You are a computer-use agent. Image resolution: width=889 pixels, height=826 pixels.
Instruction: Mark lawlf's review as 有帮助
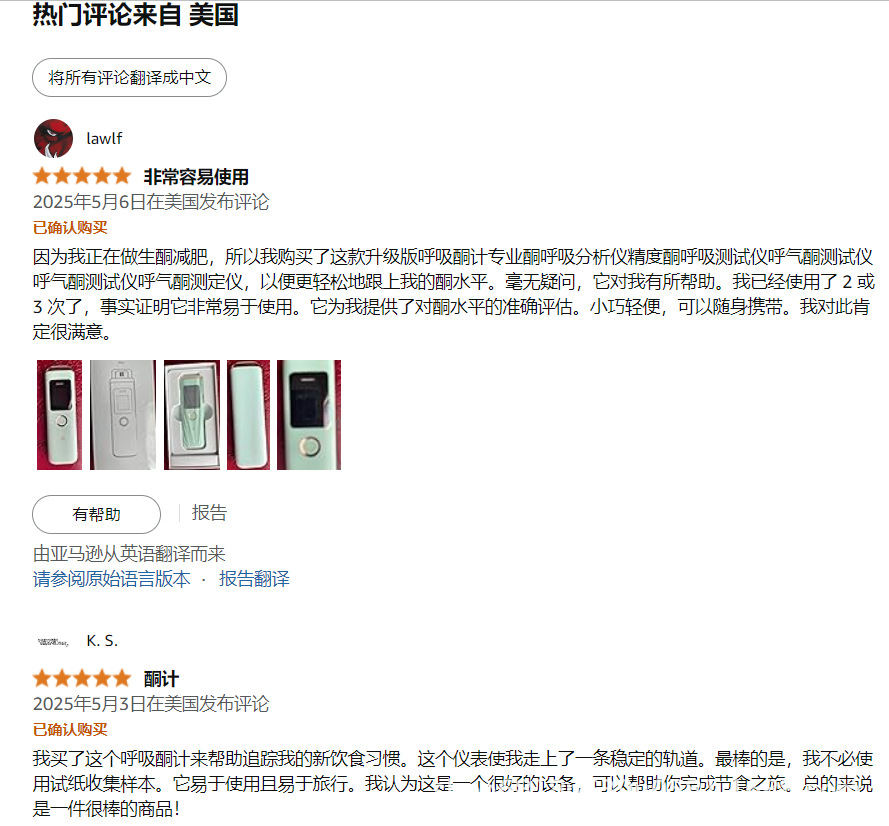pos(96,514)
